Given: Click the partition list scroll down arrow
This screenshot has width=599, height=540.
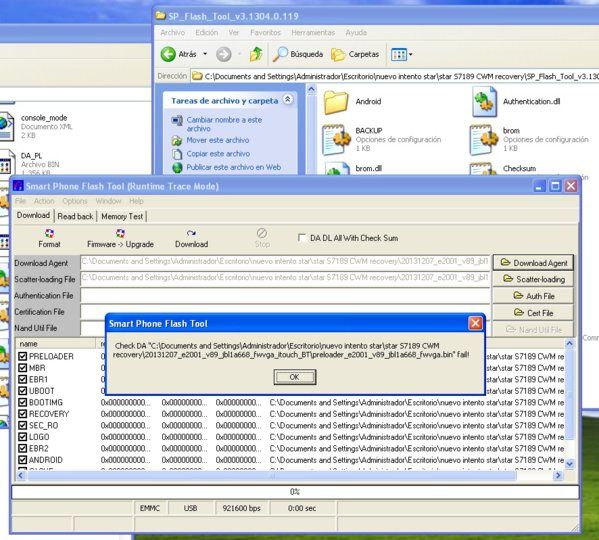Looking at the screenshot, I should pos(569,464).
